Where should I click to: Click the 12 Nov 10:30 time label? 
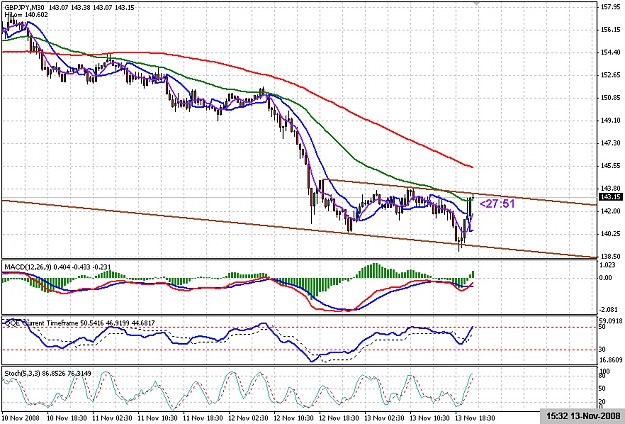coord(292,418)
